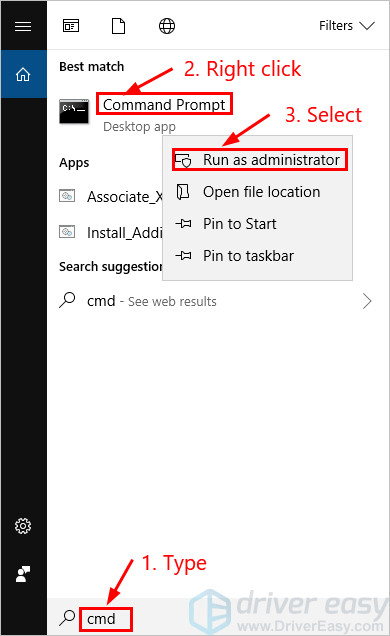Expand the Filters dropdown

coord(347,26)
